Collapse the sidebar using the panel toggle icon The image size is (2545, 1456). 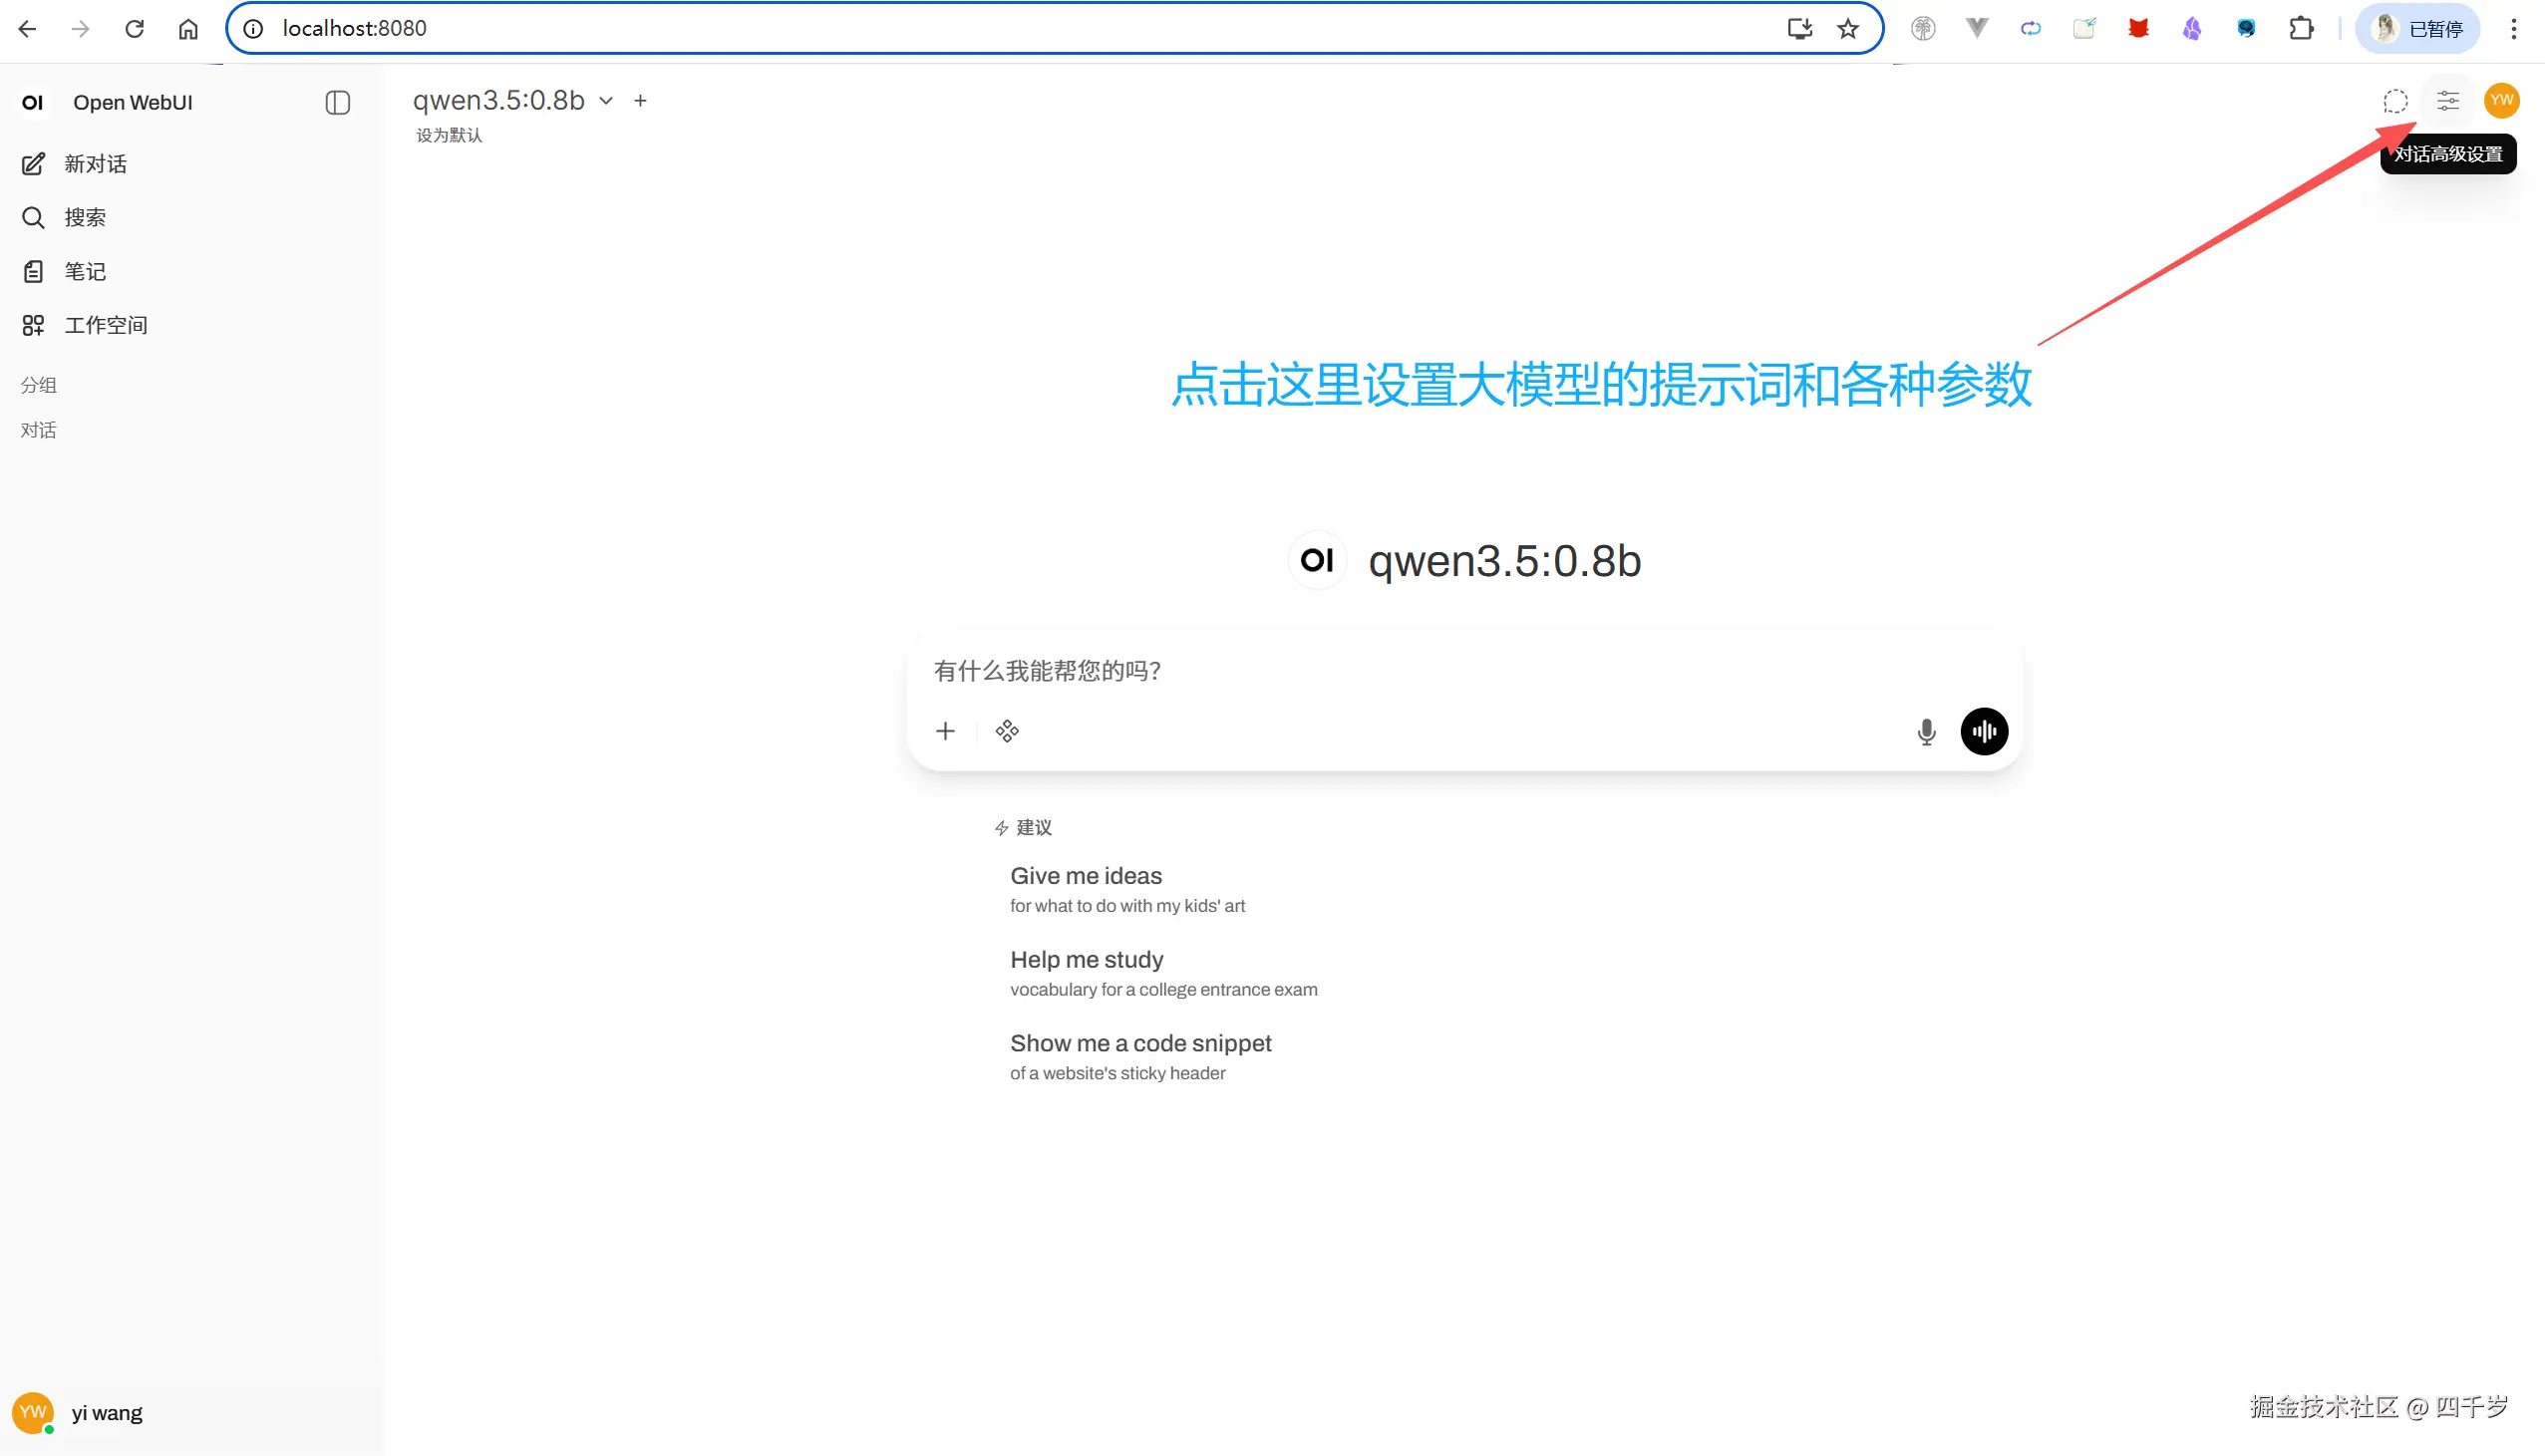point(337,102)
